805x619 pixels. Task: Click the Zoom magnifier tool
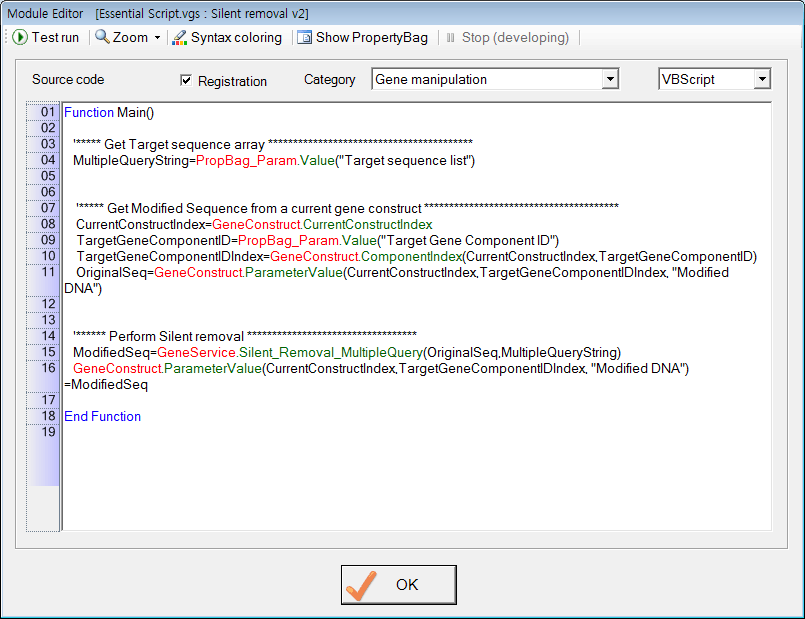[x=121, y=37]
